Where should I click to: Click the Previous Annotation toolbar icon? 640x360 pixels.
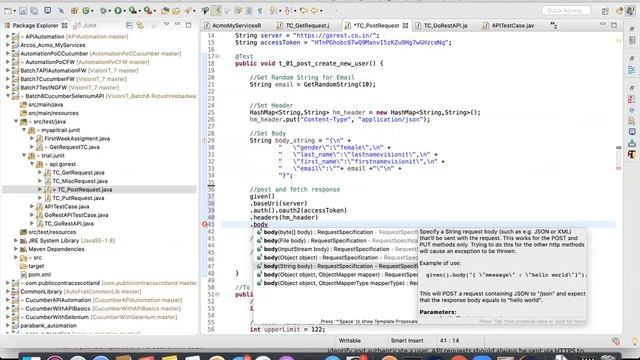(288, 11)
